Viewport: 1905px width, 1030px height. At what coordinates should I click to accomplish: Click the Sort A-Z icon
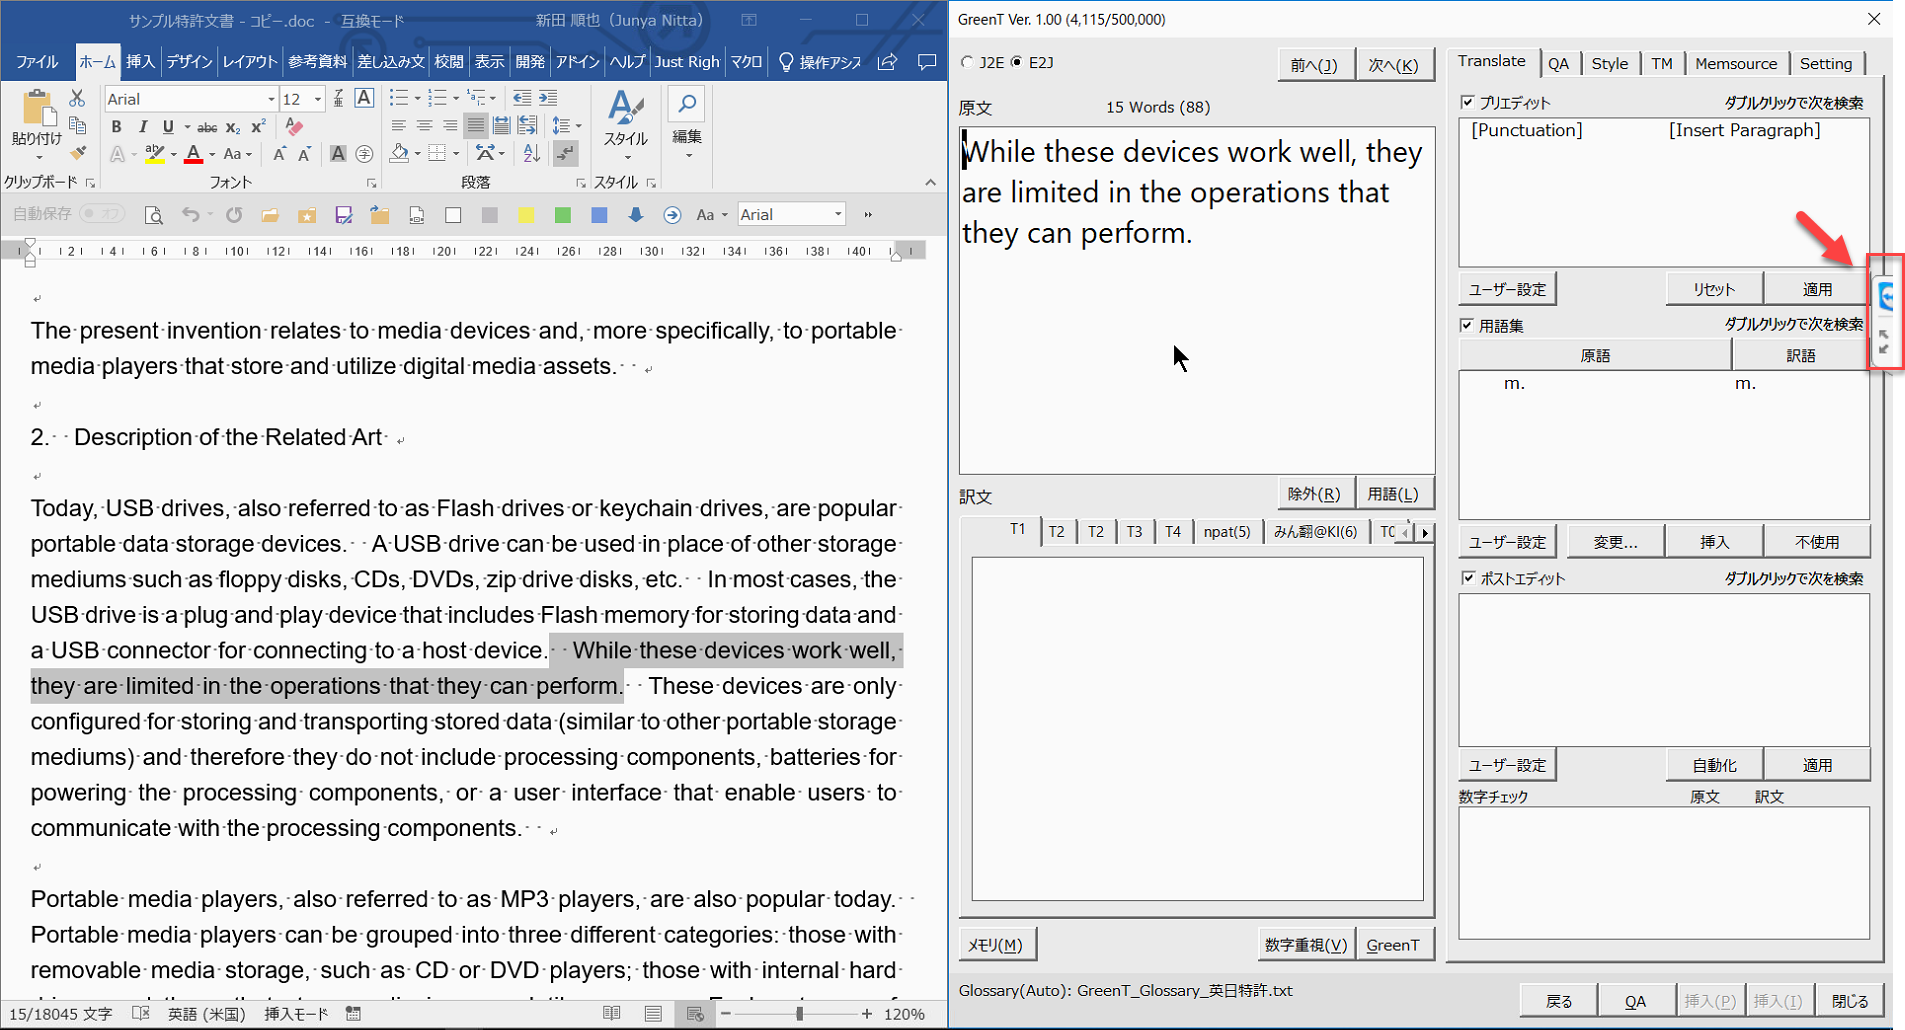click(531, 153)
